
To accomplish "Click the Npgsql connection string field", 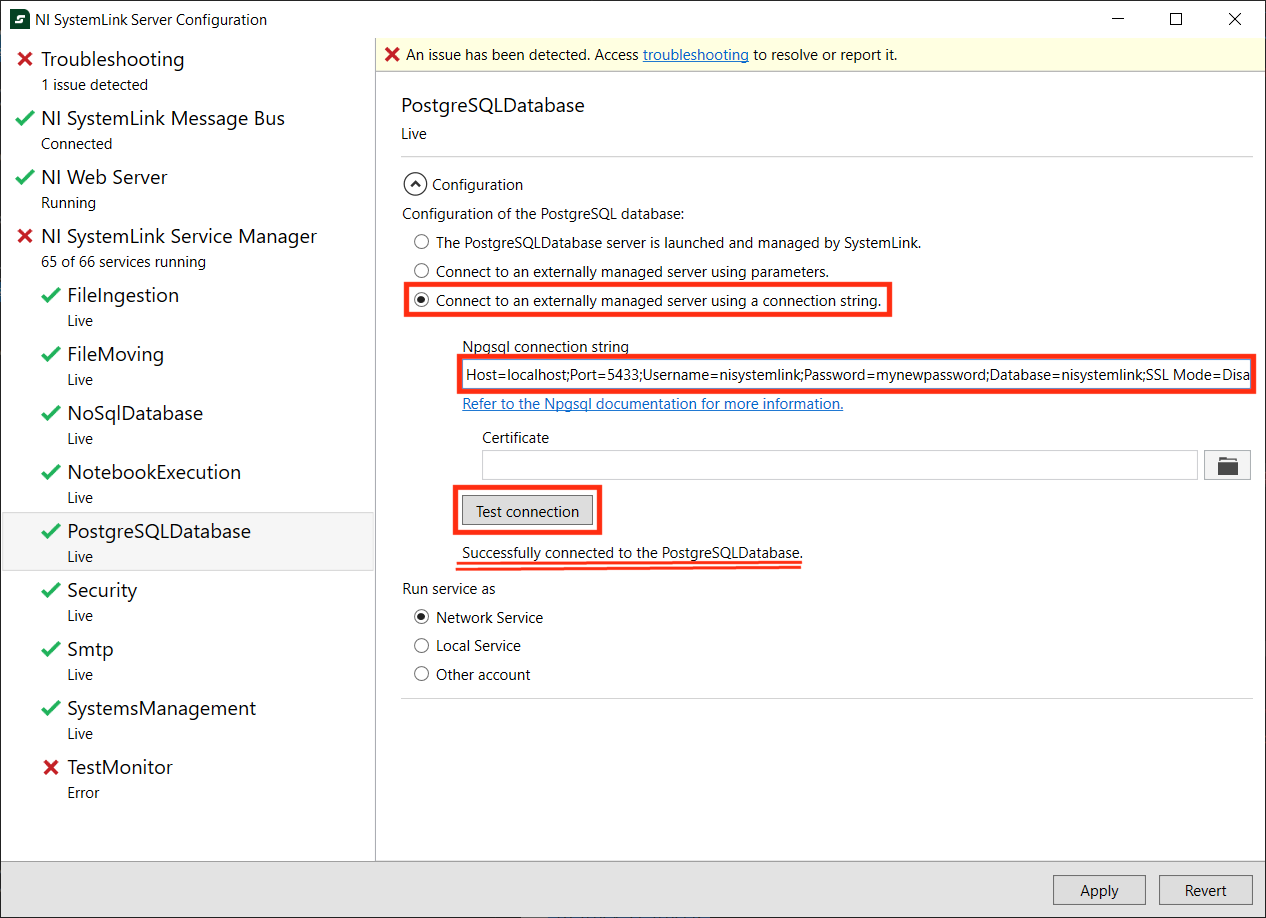I will 857,375.
